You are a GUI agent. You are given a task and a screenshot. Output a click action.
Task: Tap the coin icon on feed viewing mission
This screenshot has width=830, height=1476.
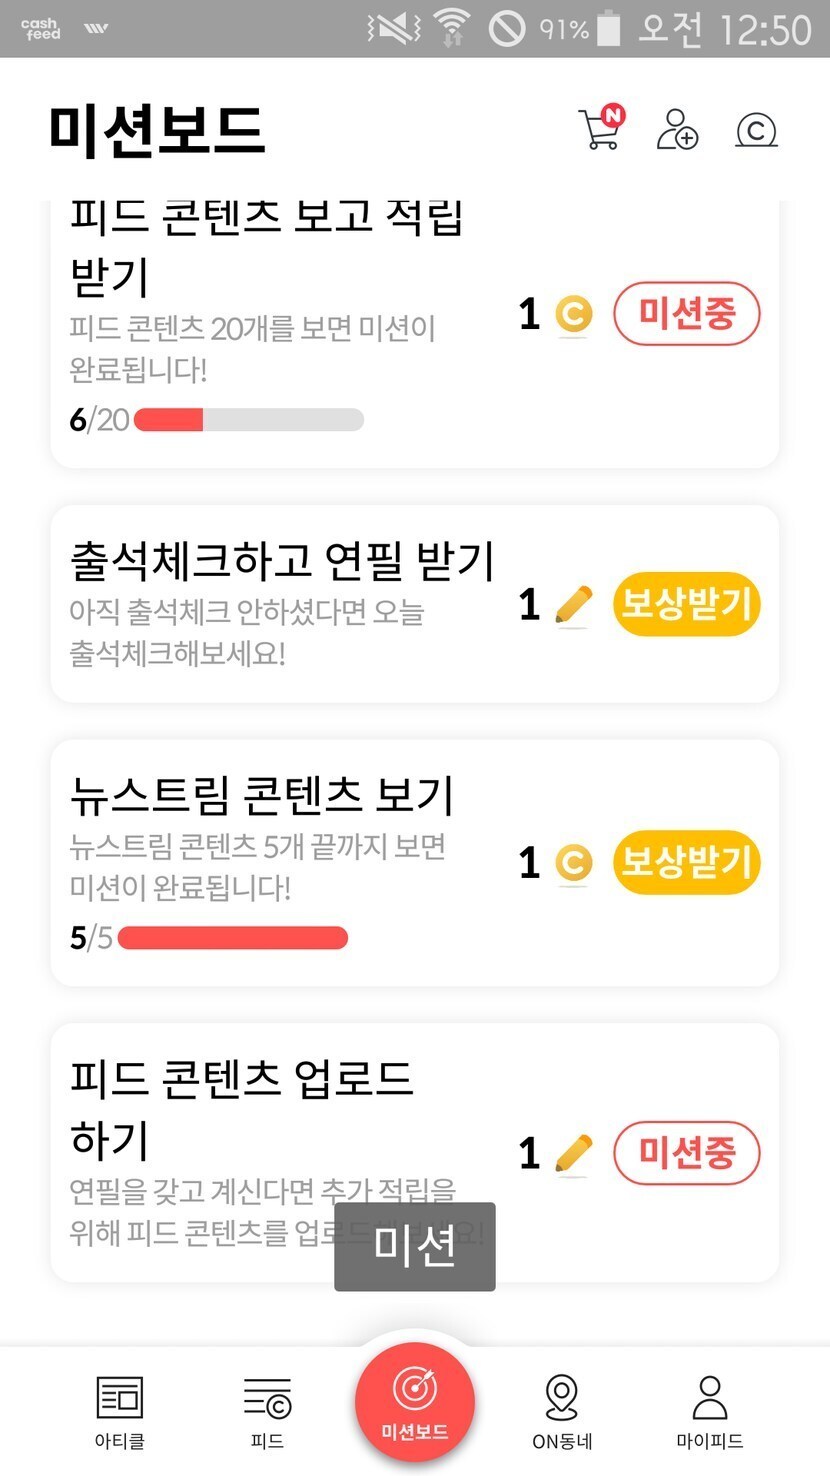[574, 315]
